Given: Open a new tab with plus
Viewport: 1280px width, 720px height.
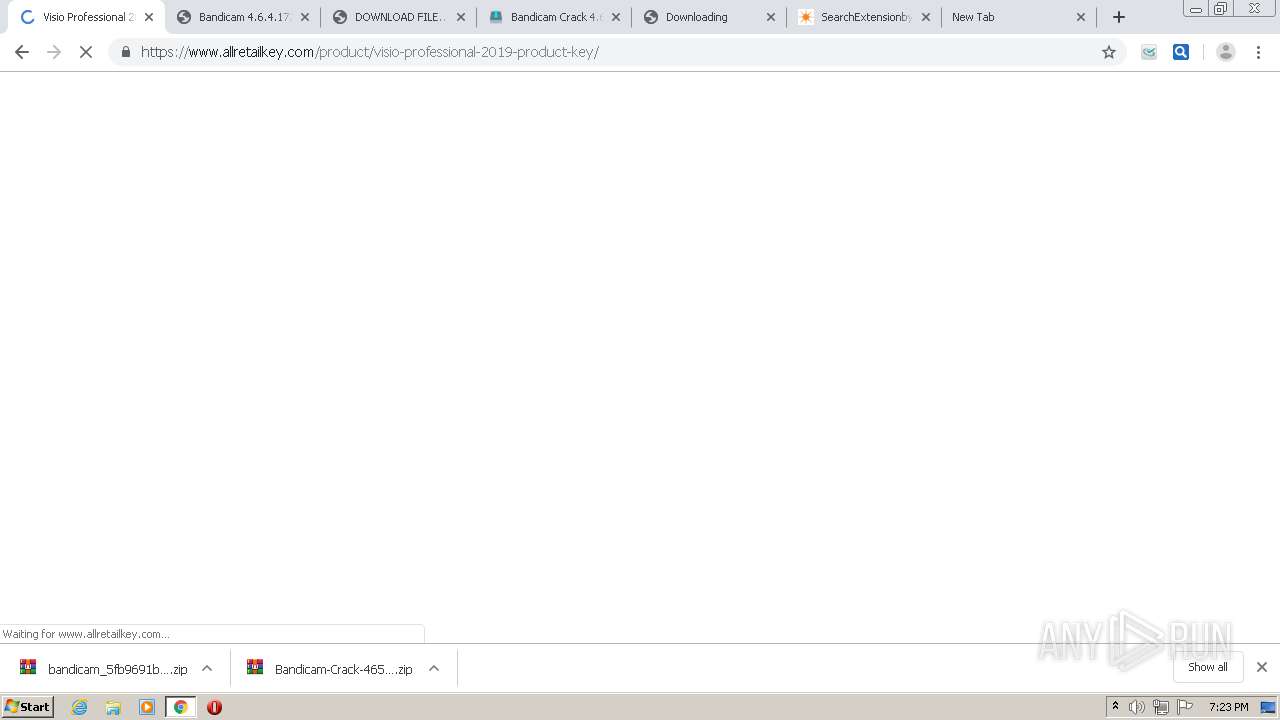Looking at the screenshot, I should pyautogui.click(x=1119, y=17).
